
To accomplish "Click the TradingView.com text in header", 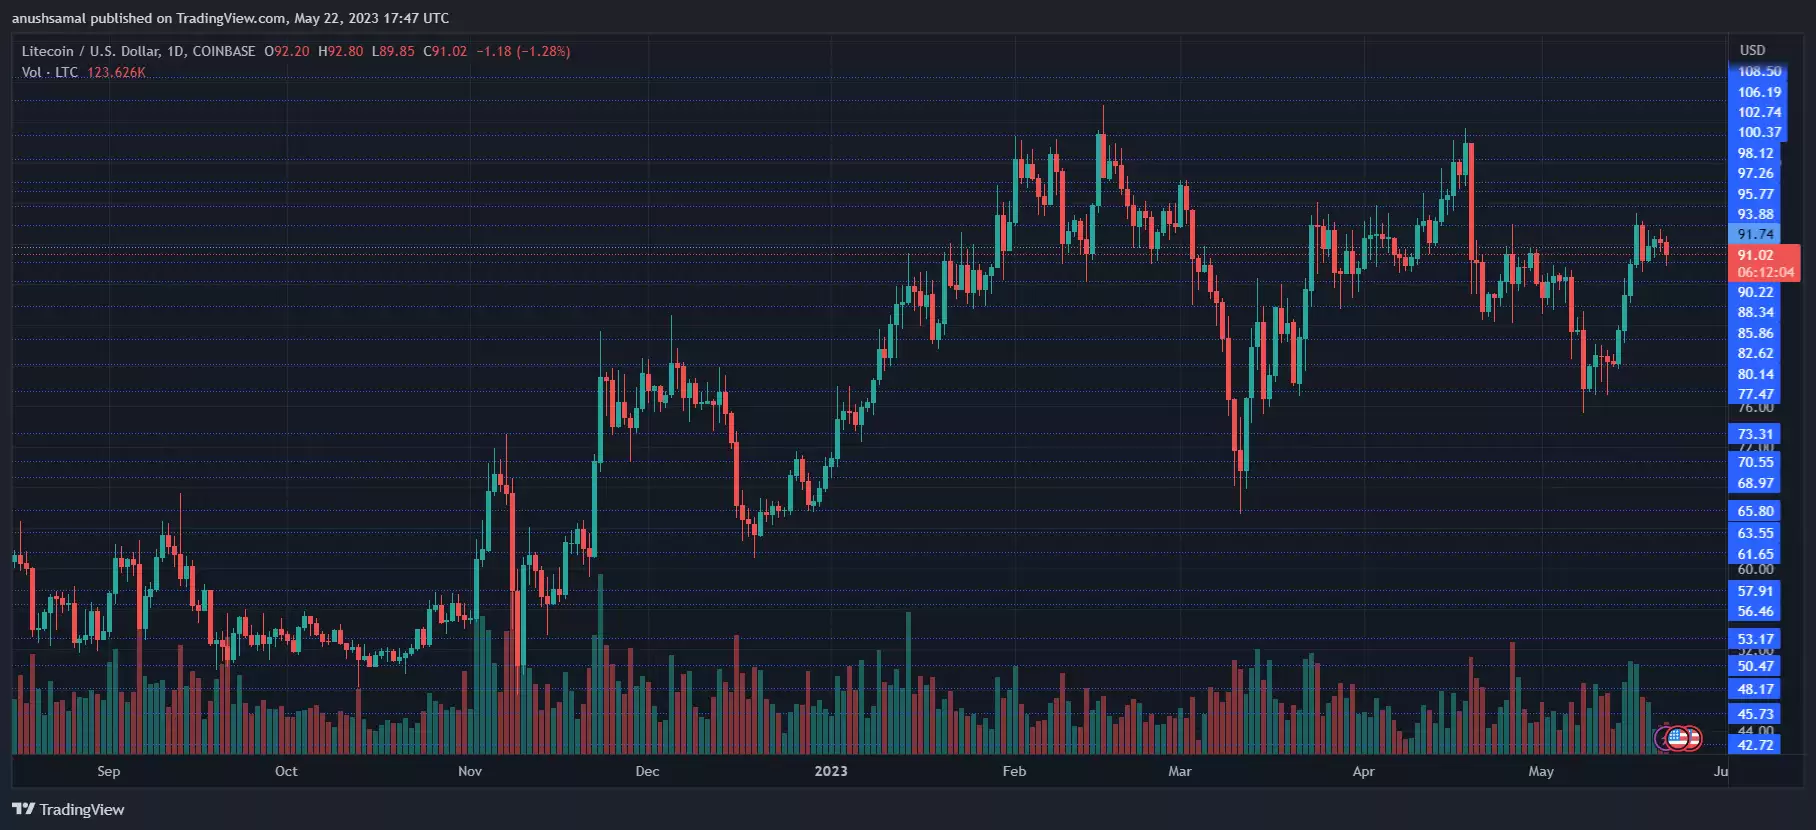I will coord(231,18).
